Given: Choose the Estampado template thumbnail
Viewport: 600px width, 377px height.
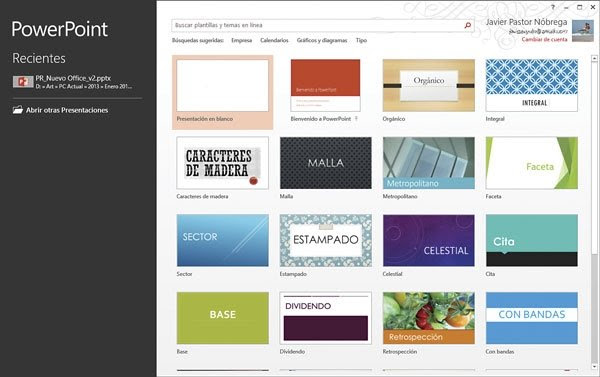Looking at the screenshot, I should click(x=326, y=240).
